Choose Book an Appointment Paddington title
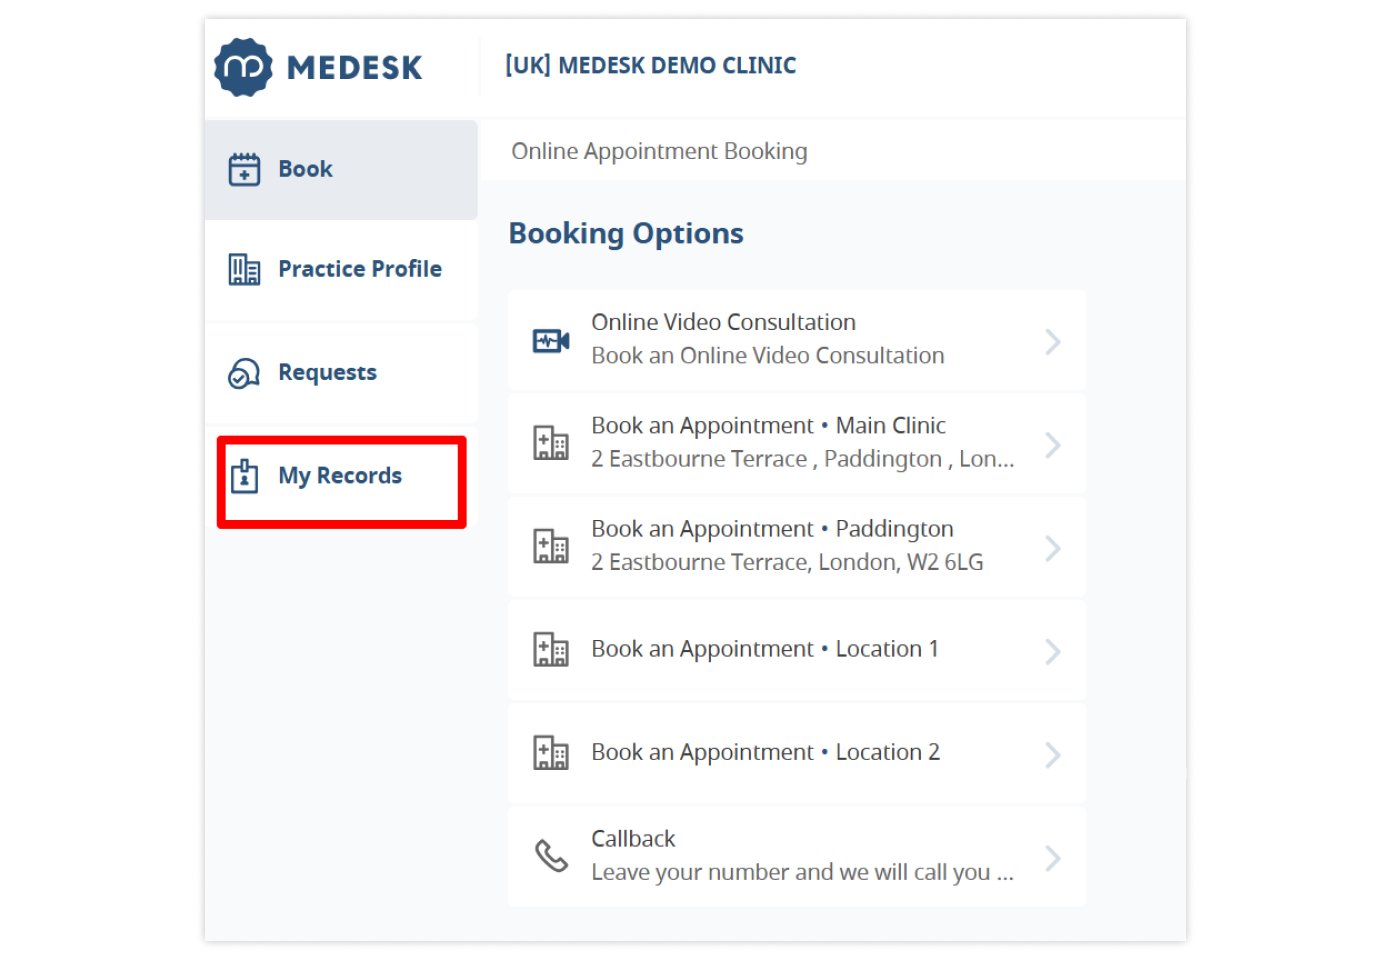The image size is (1390, 960). click(x=772, y=529)
